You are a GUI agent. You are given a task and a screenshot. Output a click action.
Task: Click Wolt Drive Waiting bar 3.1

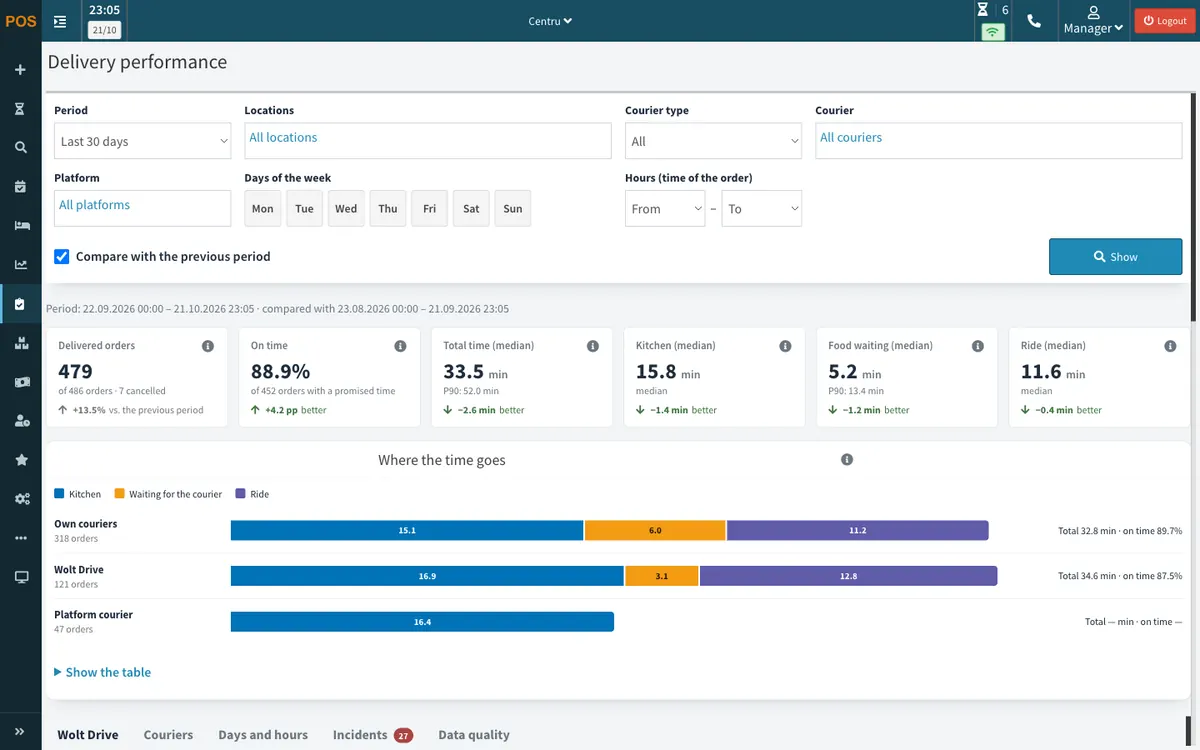point(662,576)
